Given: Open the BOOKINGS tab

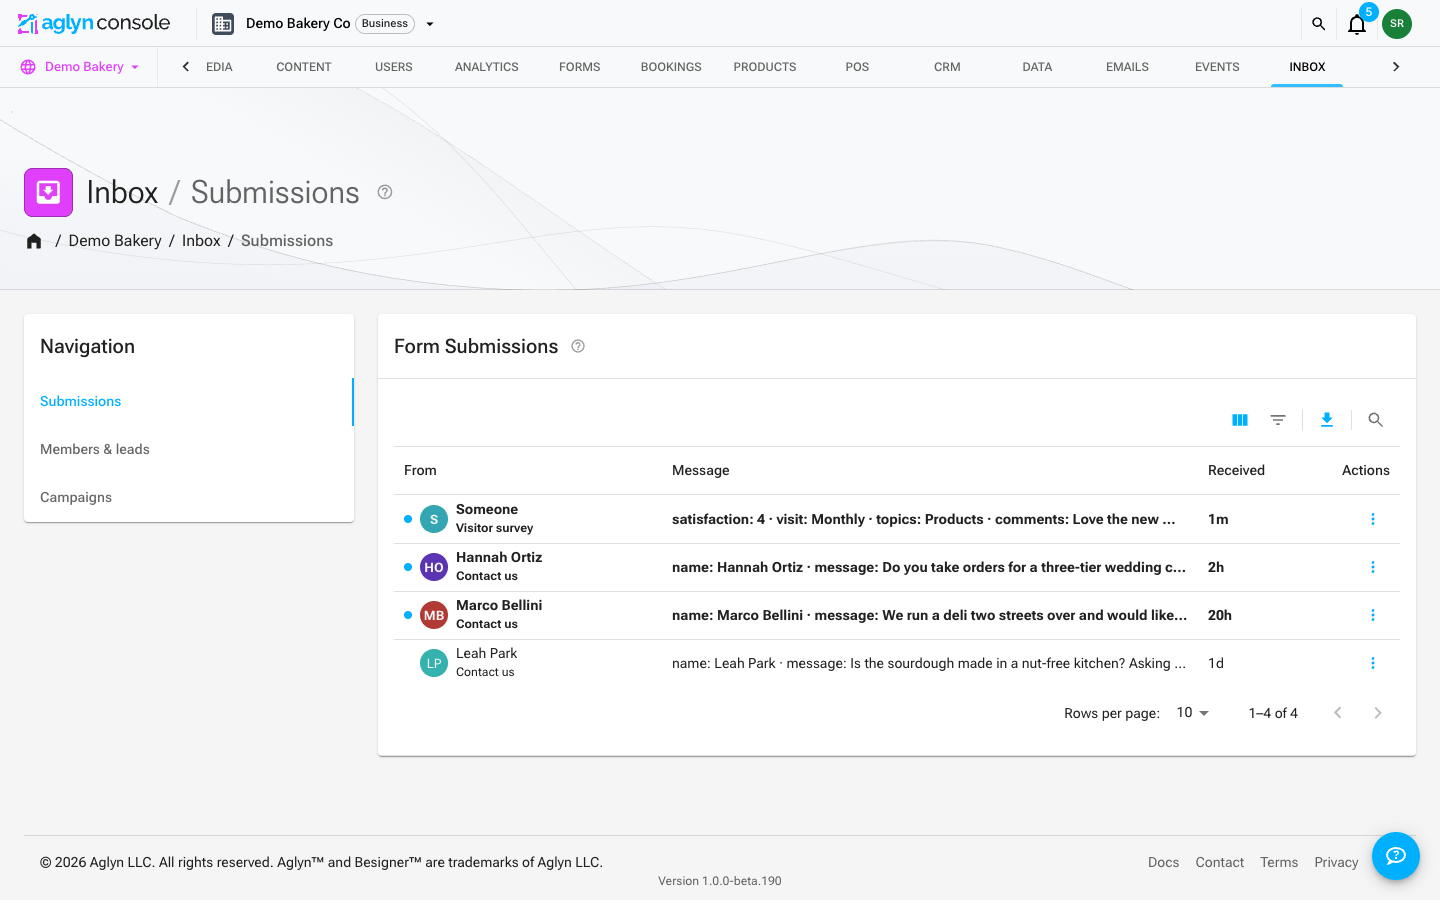Looking at the screenshot, I should (x=671, y=67).
